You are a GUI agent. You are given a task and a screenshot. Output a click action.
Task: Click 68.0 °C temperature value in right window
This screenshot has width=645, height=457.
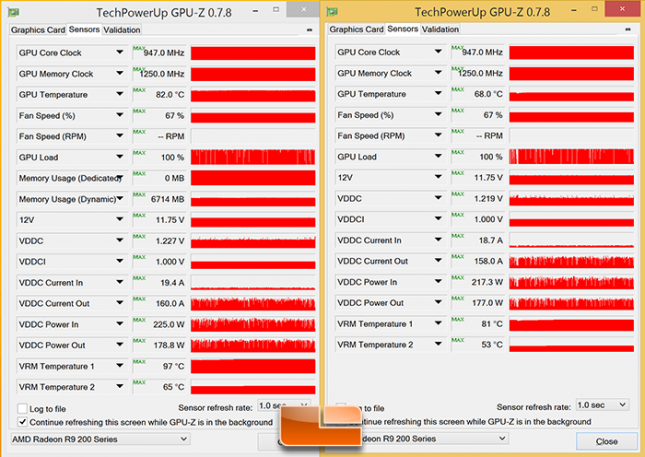coord(488,94)
